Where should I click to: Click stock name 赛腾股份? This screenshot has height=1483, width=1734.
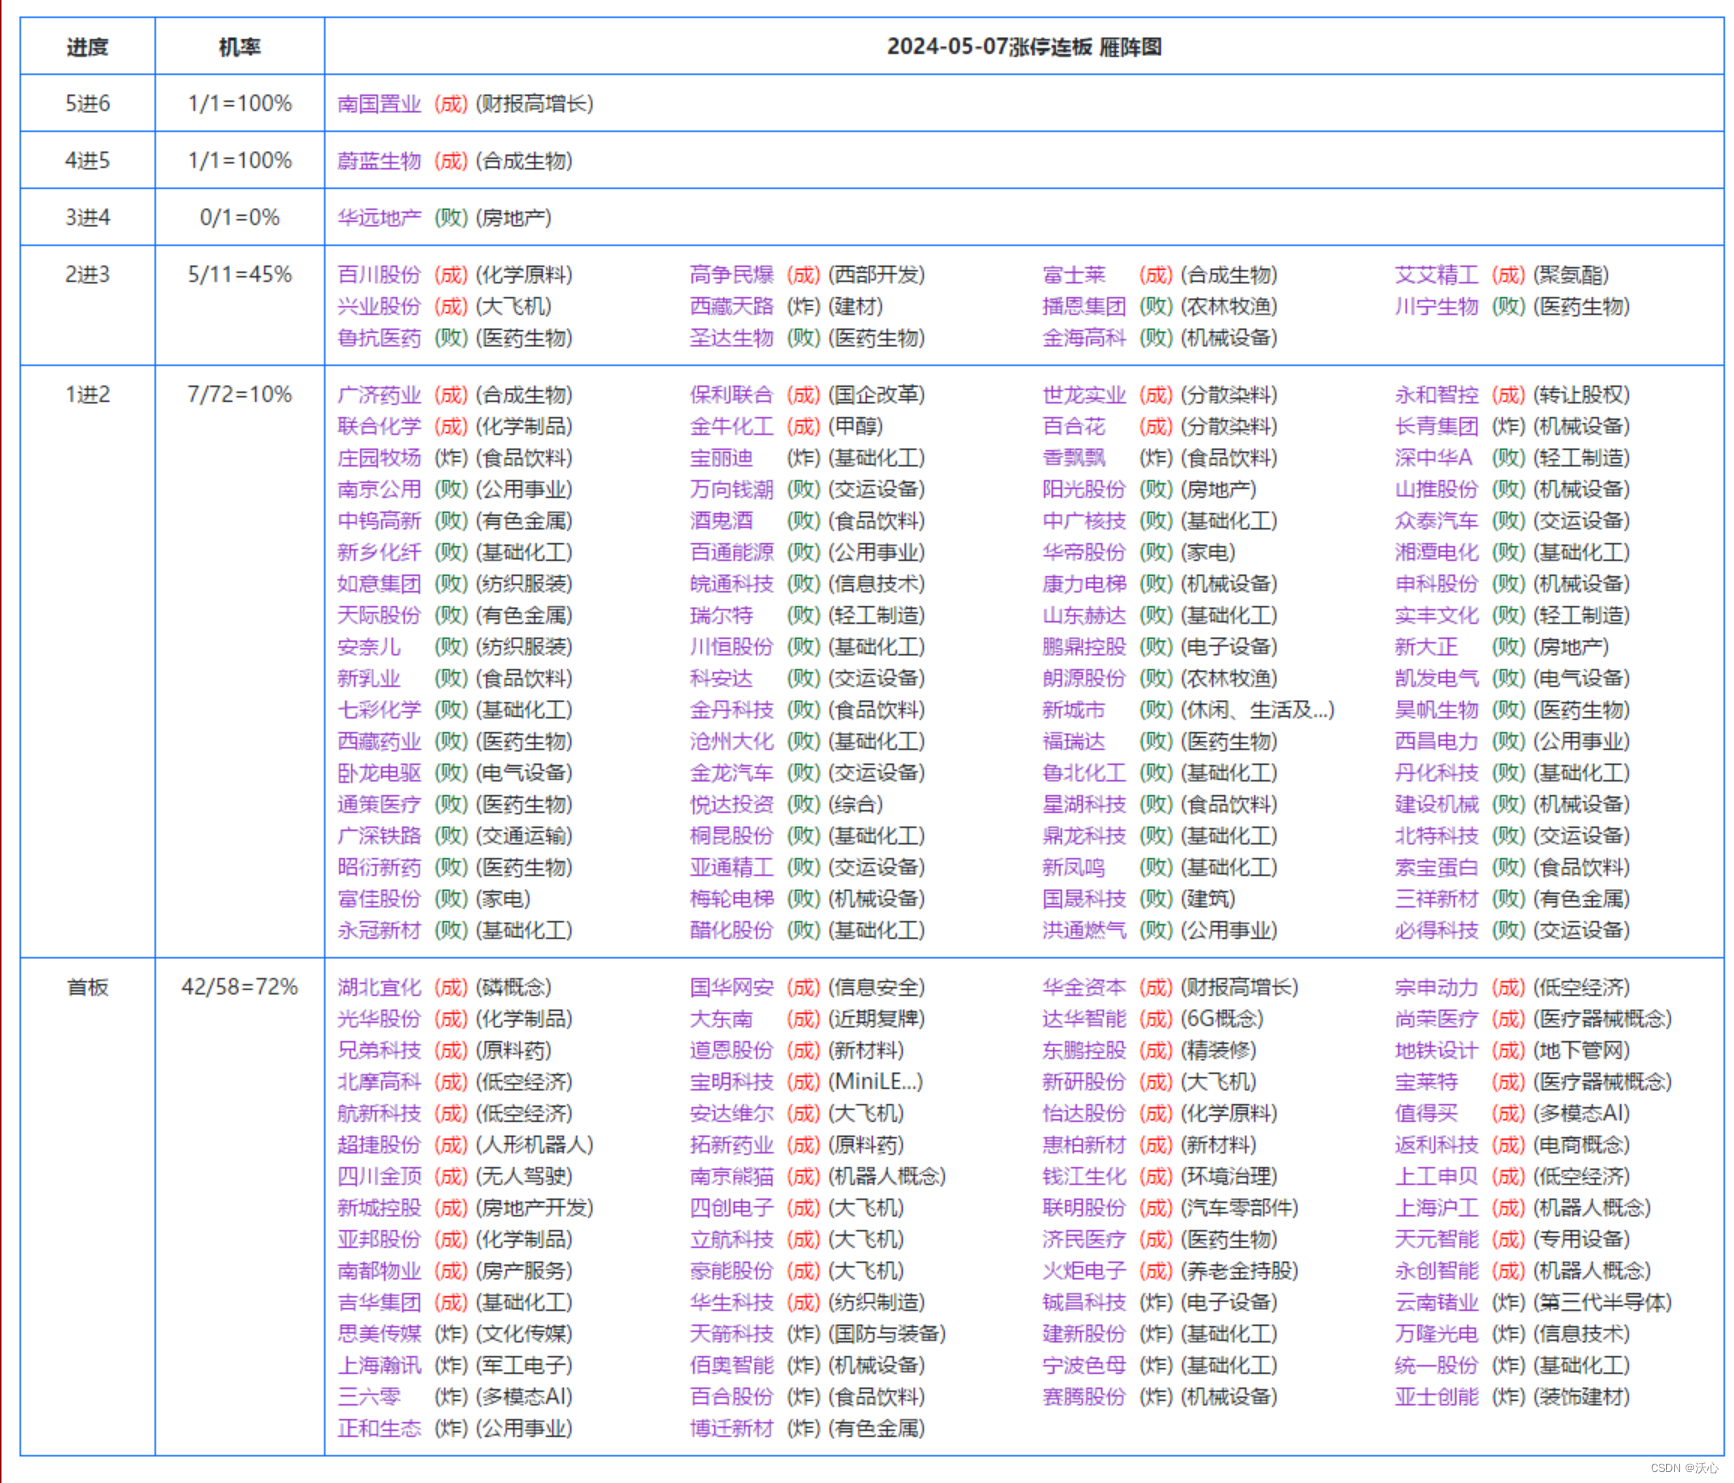pos(1084,1397)
